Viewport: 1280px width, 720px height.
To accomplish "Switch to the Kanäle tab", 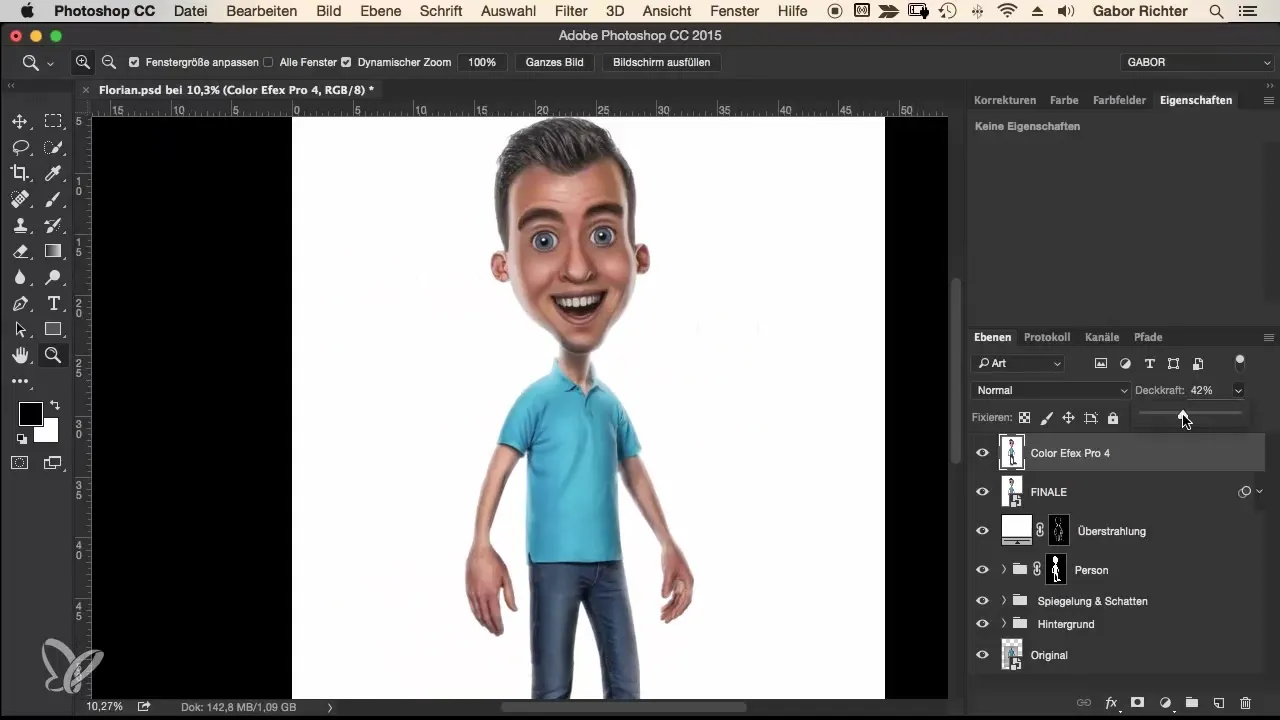I will coord(1102,337).
